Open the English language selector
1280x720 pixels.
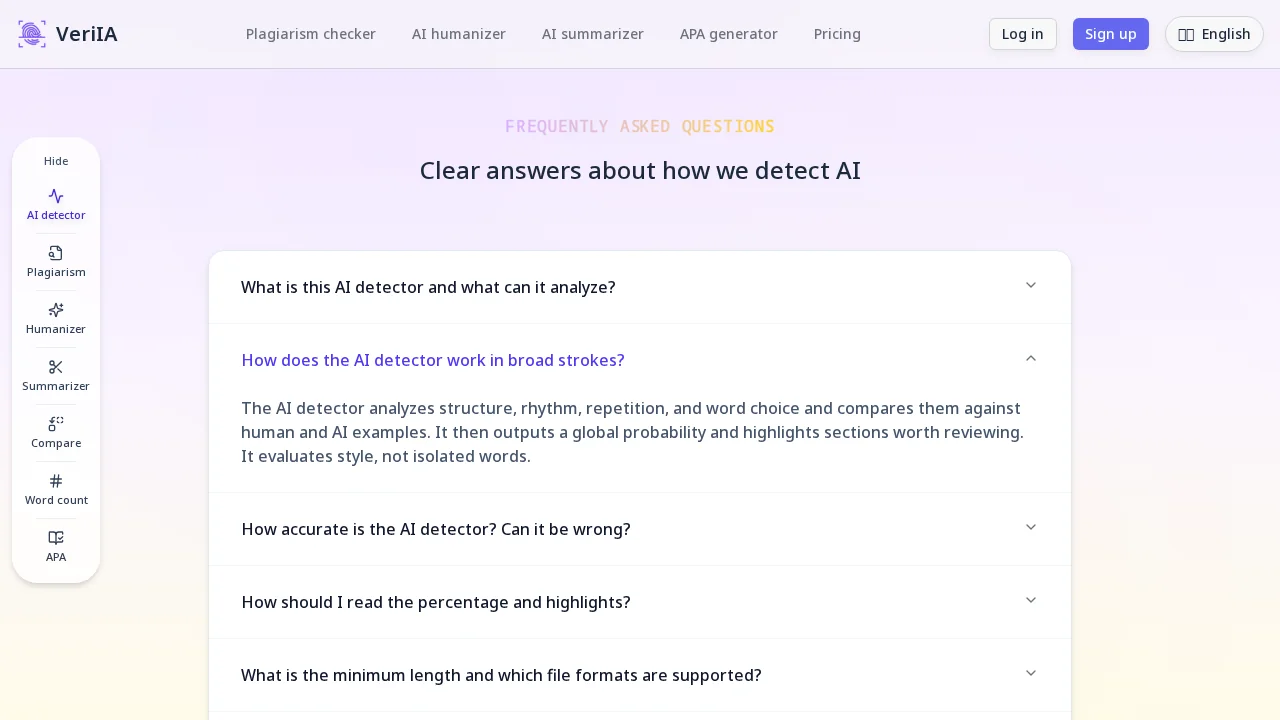point(1214,34)
